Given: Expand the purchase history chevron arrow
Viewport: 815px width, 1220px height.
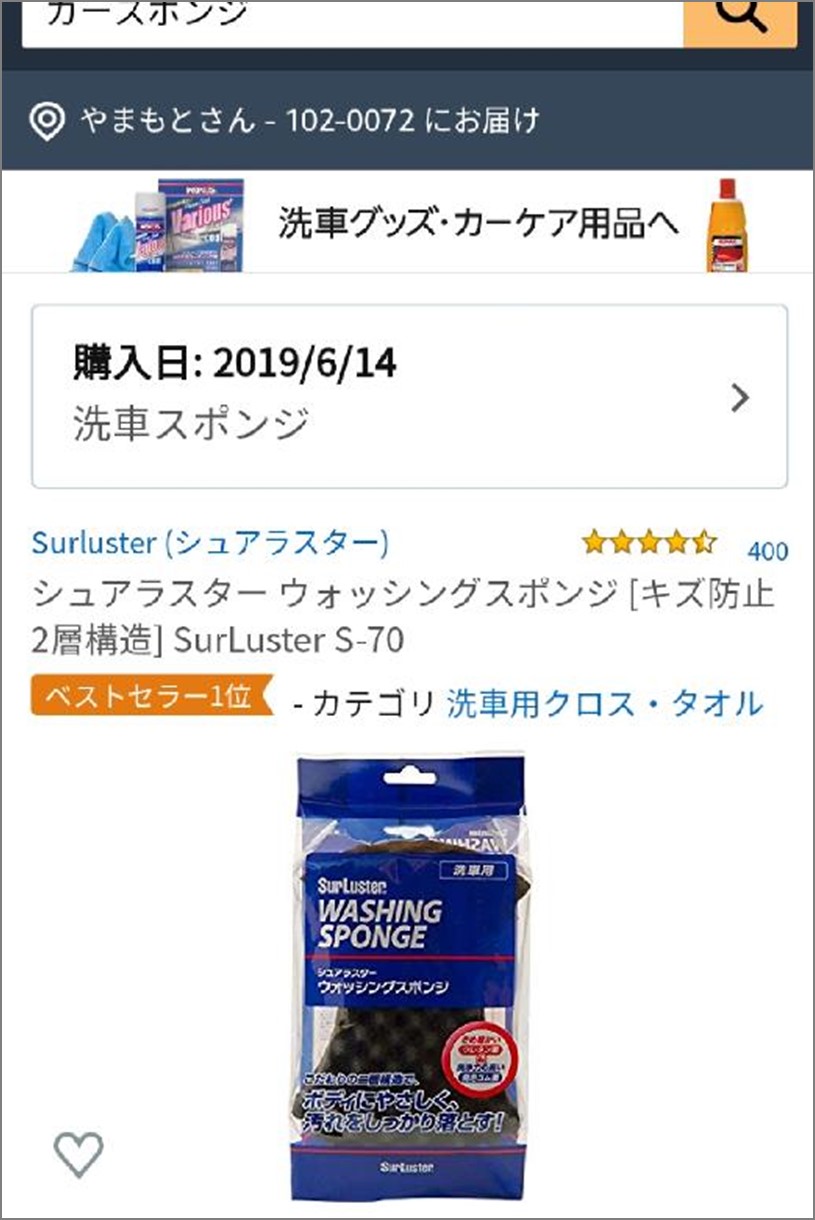Looking at the screenshot, I should click(x=740, y=398).
